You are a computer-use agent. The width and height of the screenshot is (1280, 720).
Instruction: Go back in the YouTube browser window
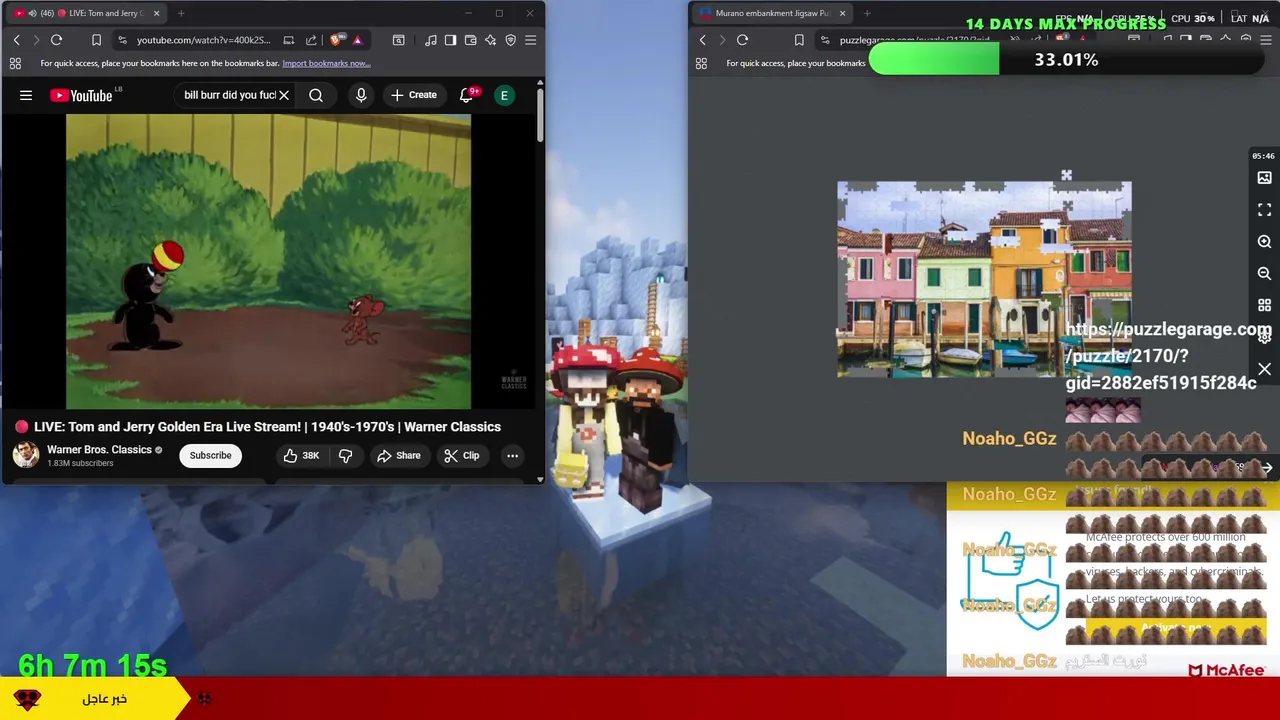click(16, 40)
